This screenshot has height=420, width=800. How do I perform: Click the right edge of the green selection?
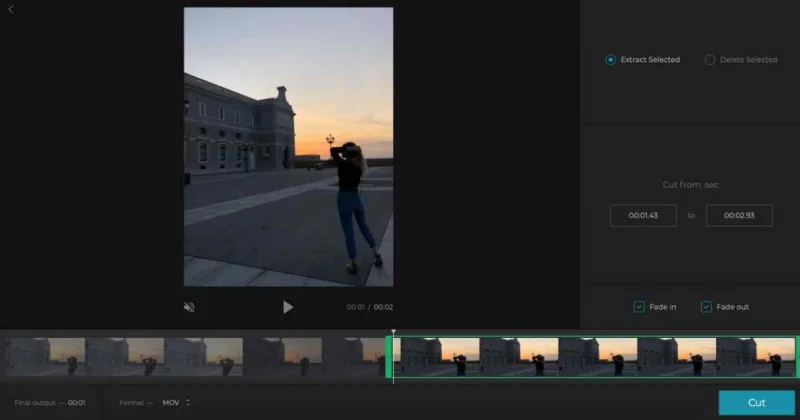(x=796, y=357)
